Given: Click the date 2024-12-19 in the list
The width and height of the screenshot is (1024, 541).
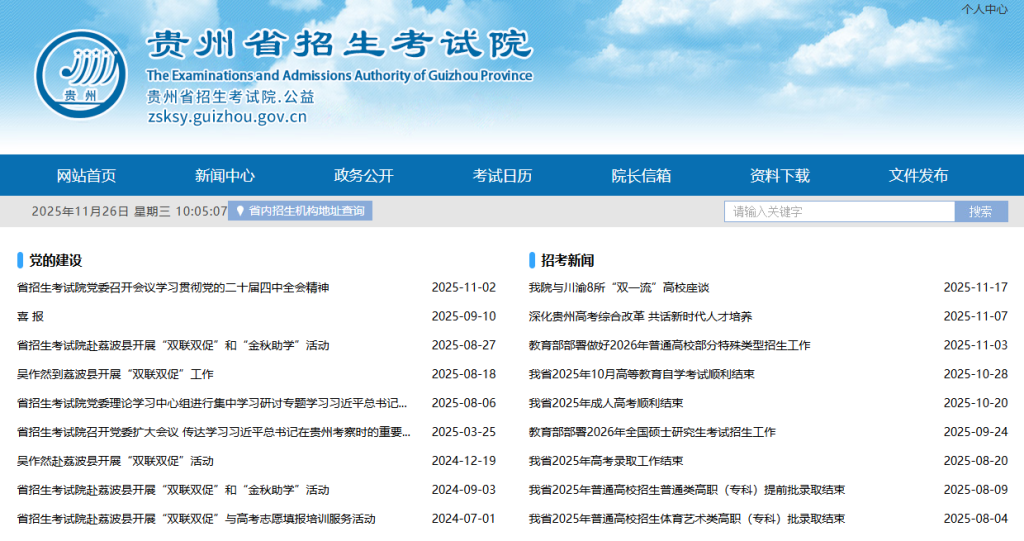Looking at the screenshot, I should pos(464,461).
